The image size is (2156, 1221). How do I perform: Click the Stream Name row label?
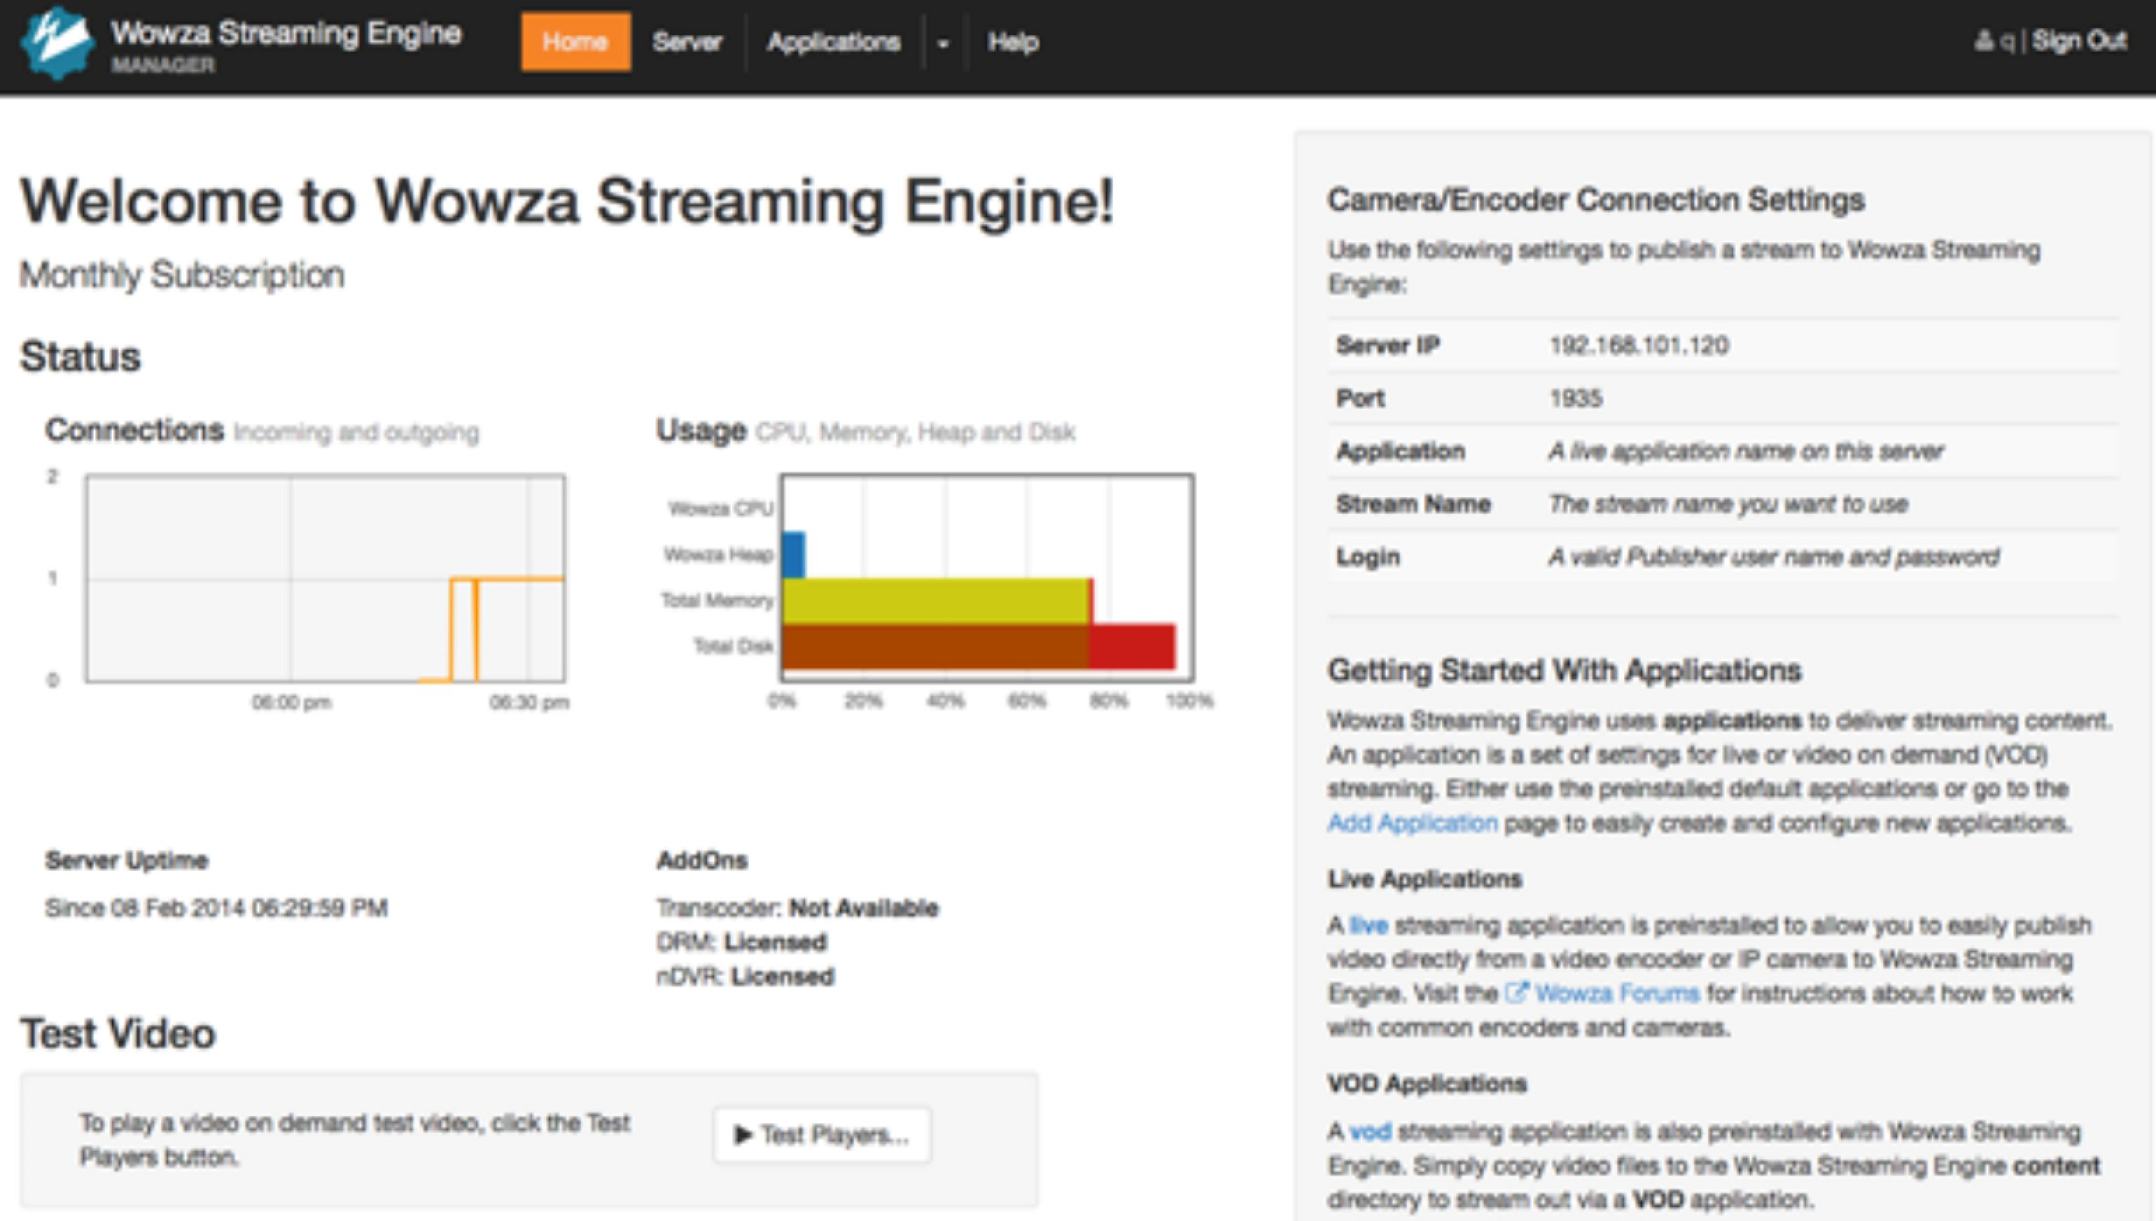pyautogui.click(x=1413, y=504)
